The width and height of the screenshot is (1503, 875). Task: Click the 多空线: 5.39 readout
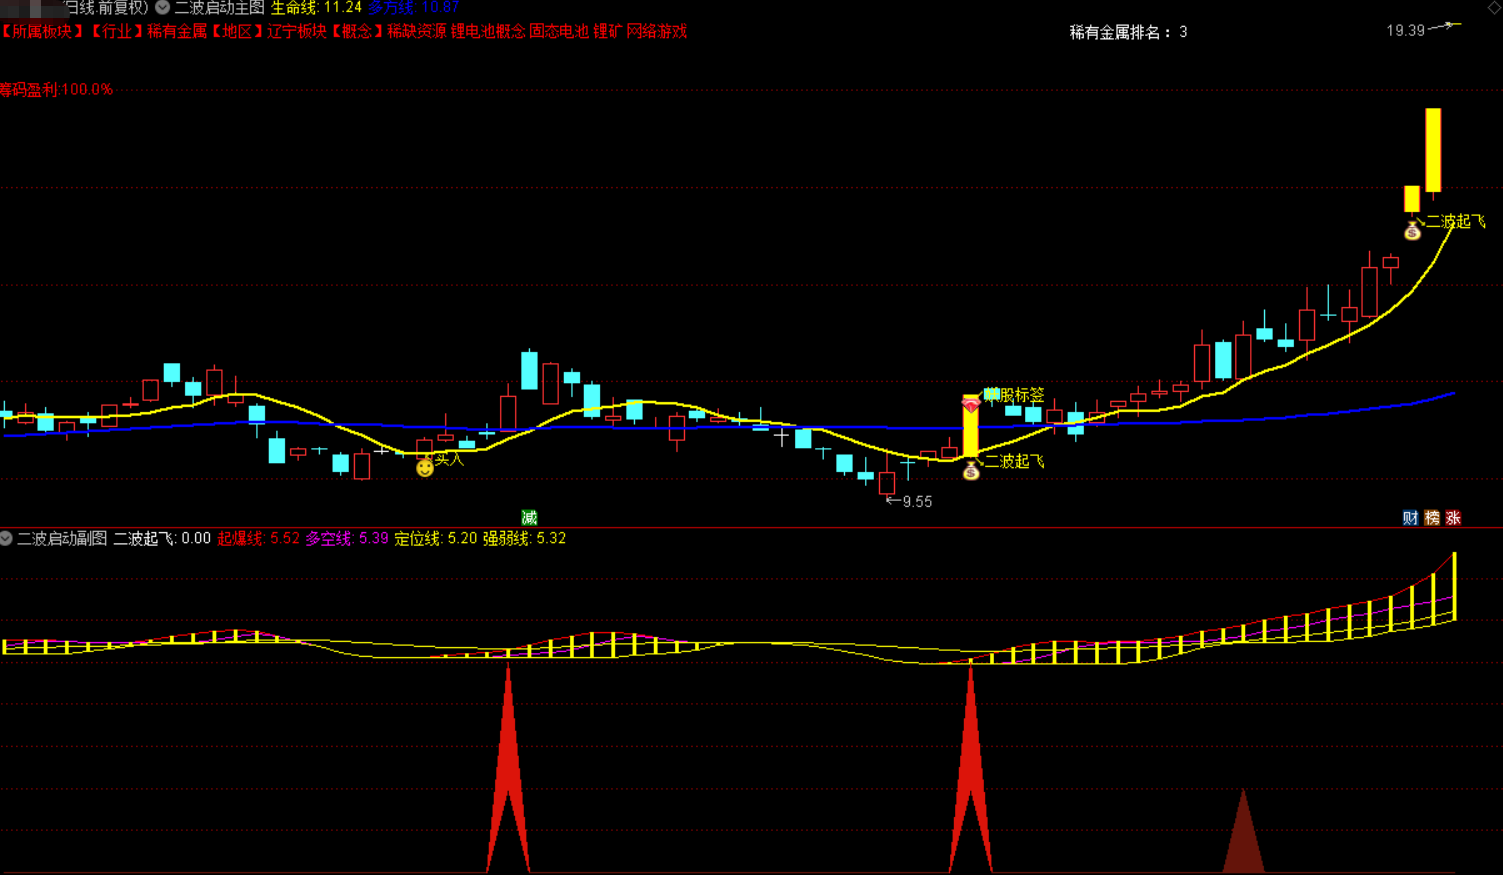click(347, 538)
